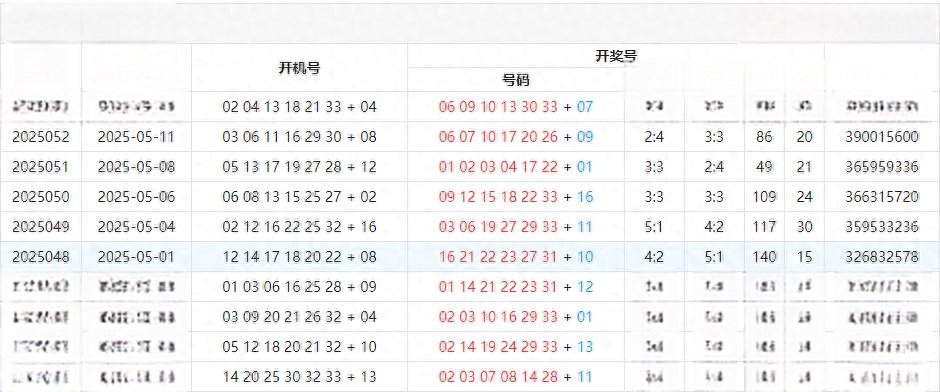Select issue number 2025050
Screen dimensions: 940x392
(41, 197)
